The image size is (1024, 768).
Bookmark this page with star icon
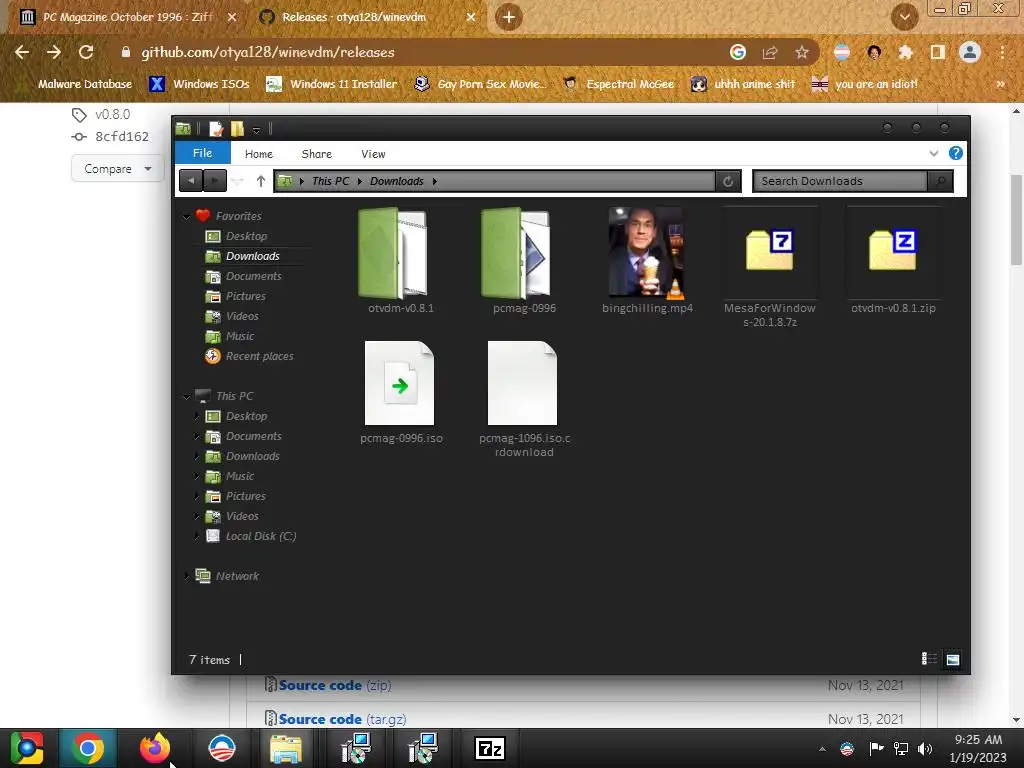pyautogui.click(x=801, y=52)
